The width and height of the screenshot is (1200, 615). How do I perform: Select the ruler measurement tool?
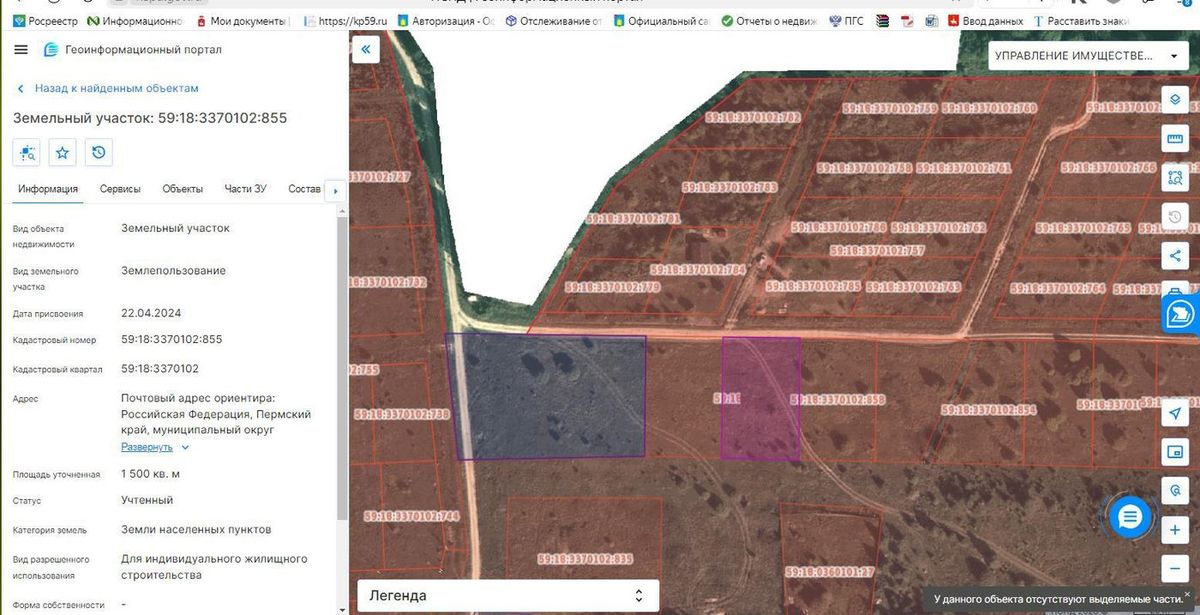click(1175, 138)
